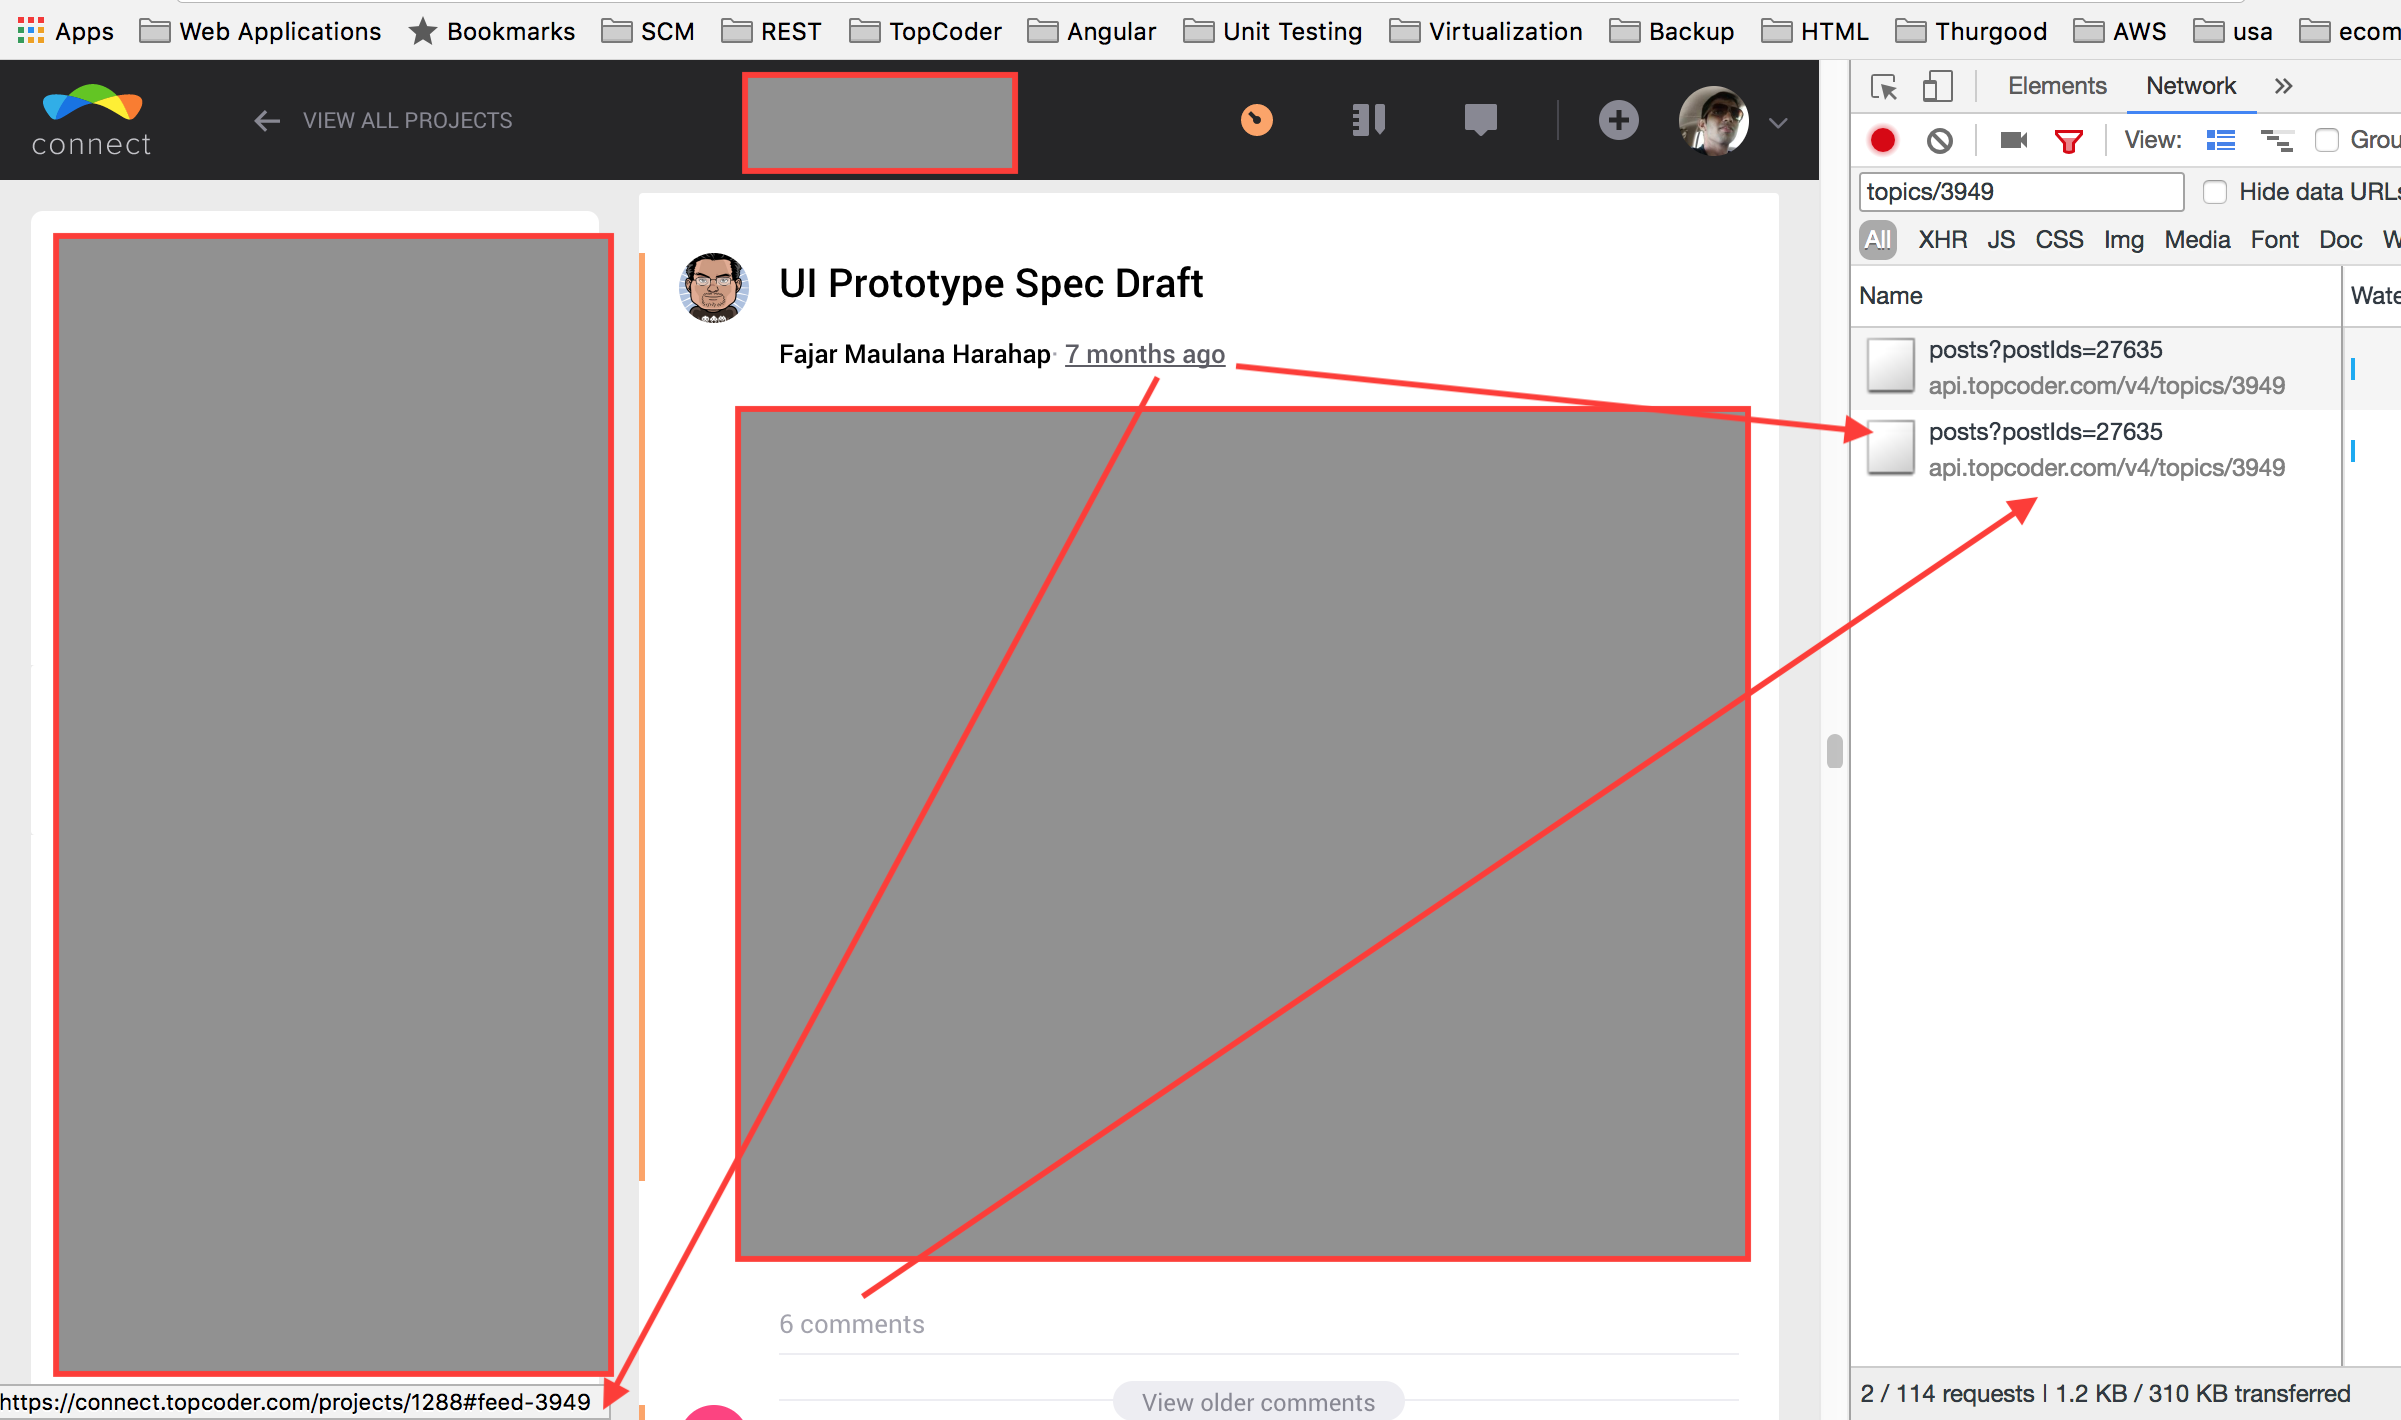Click the red filter funnel icon
The width and height of the screenshot is (2401, 1420).
click(x=2068, y=140)
